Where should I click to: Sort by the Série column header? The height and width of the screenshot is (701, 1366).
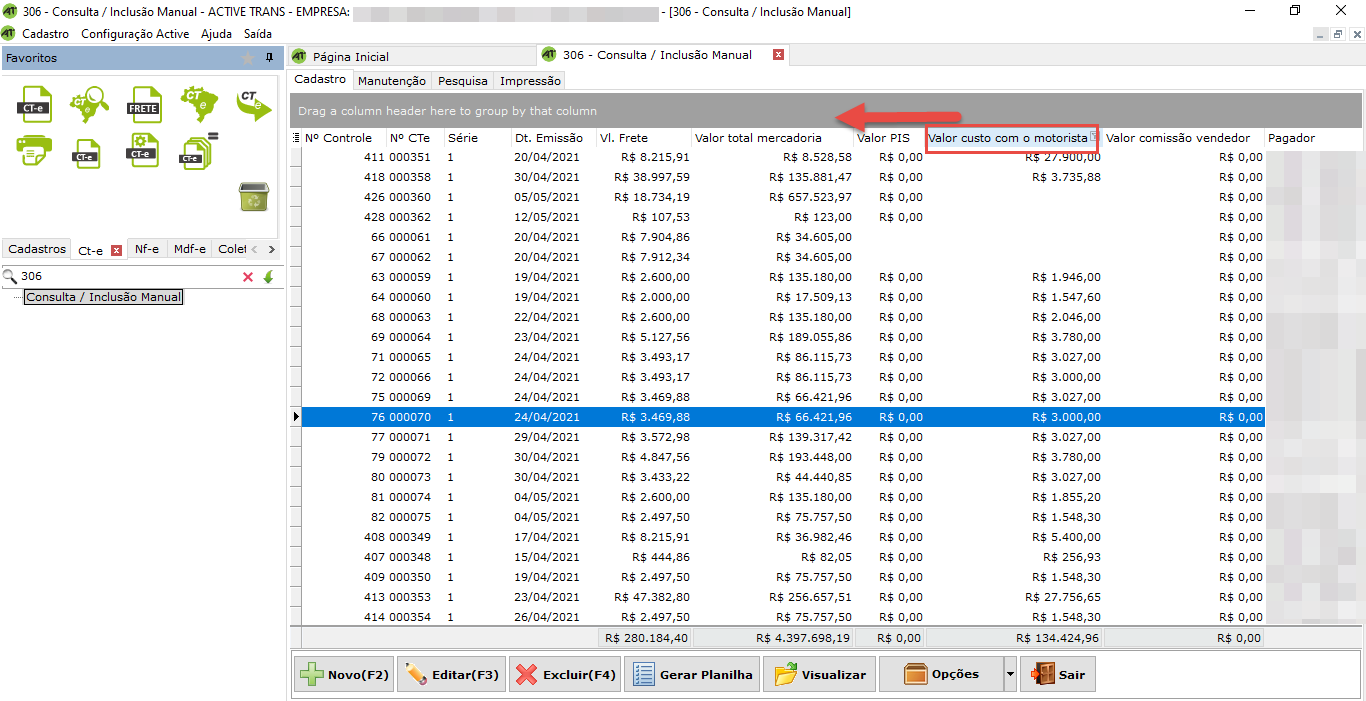[x=477, y=138]
